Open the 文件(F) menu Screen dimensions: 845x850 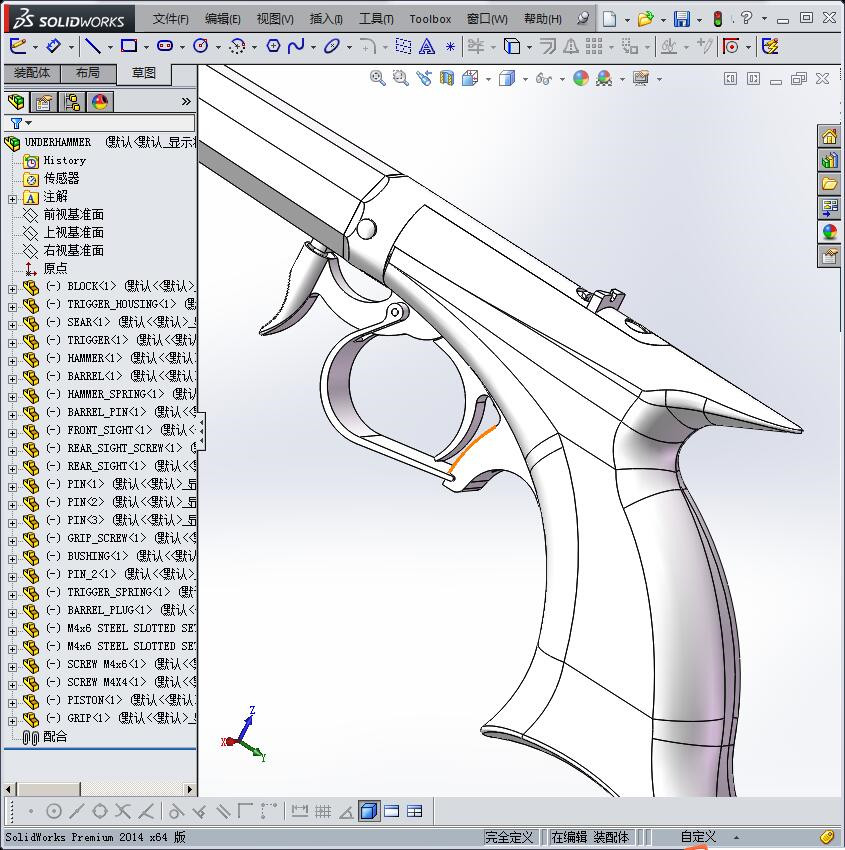[x=170, y=19]
